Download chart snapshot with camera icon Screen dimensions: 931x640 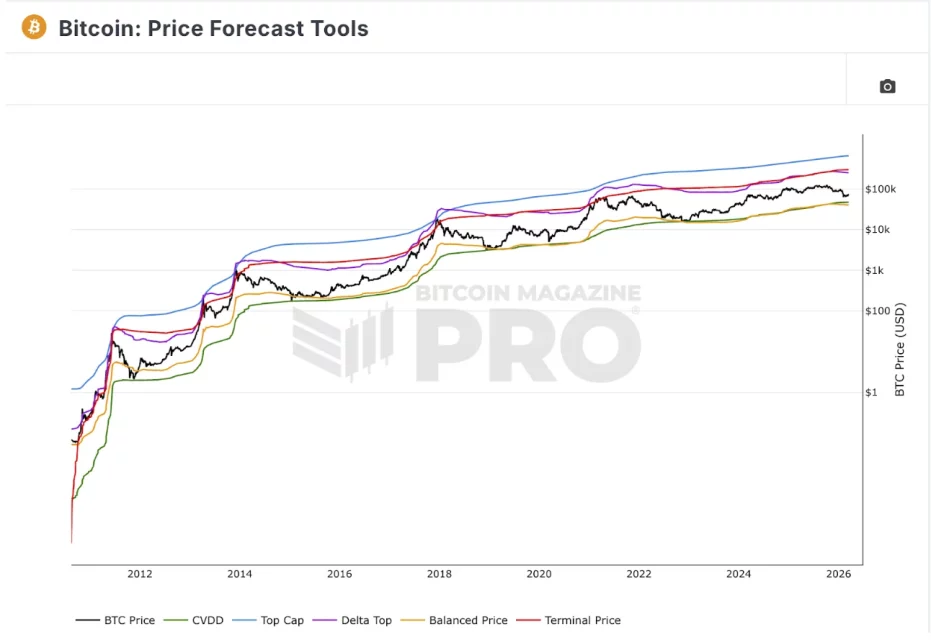[x=887, y=86]
